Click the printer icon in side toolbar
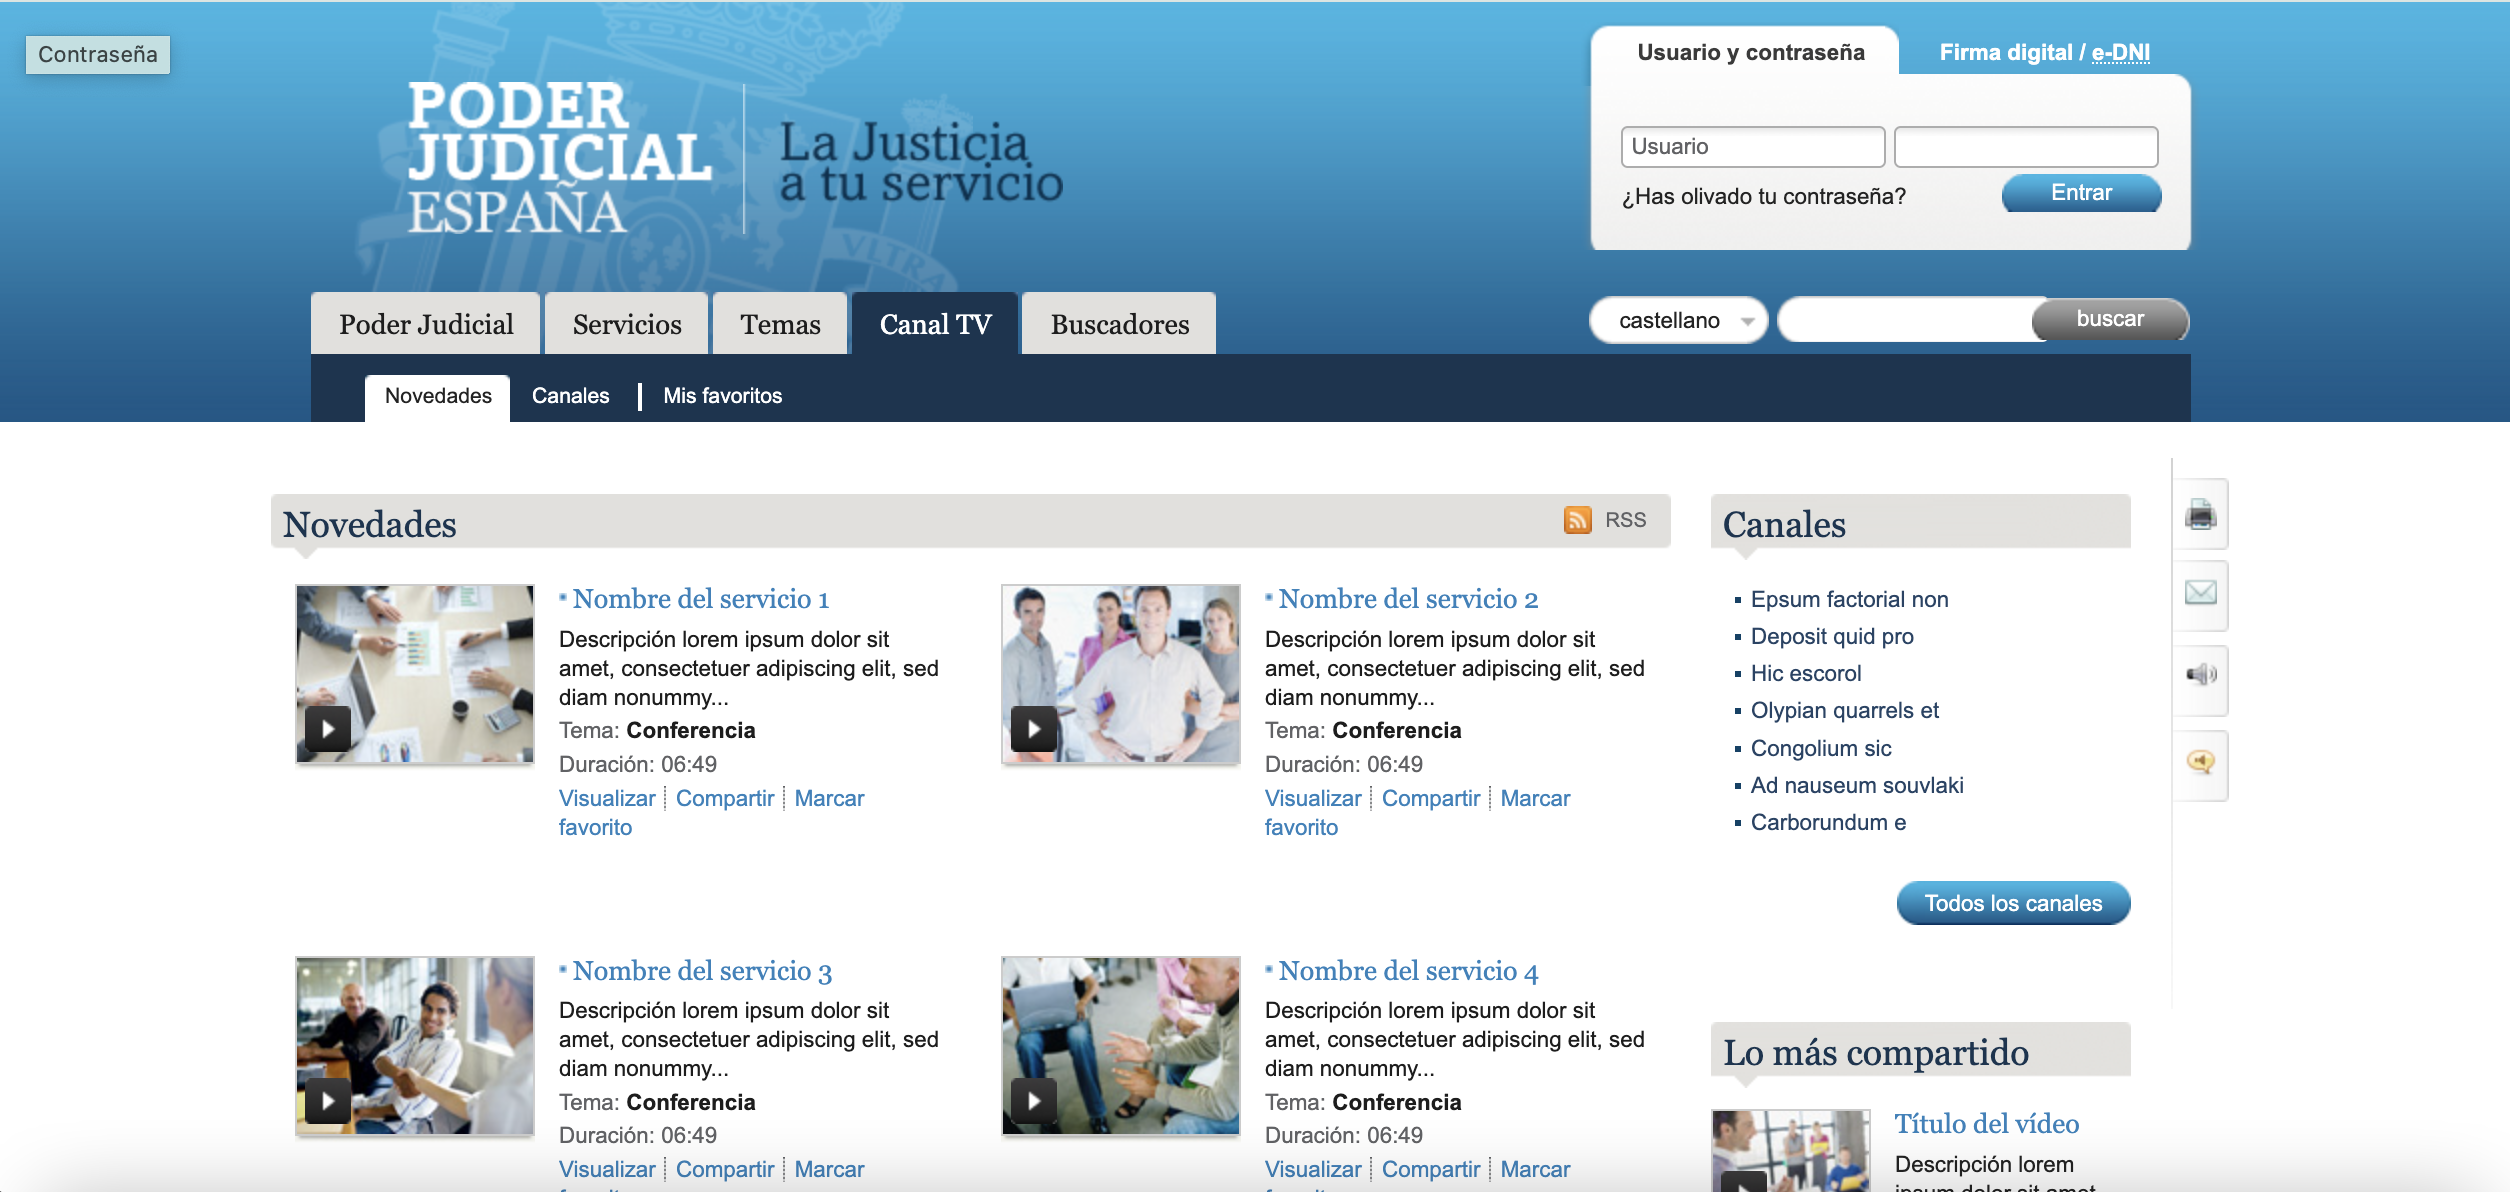 click(2200, 515)
